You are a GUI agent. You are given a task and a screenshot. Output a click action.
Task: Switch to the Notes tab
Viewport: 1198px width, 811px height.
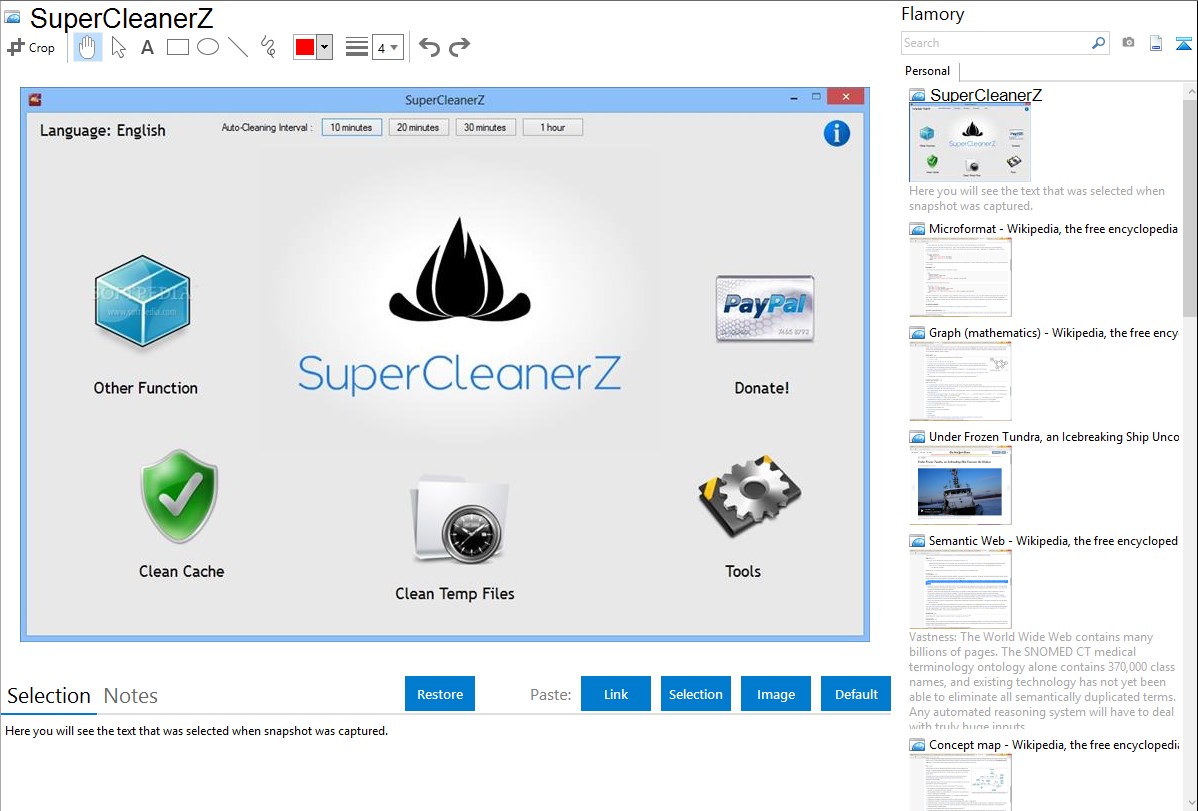130,696
